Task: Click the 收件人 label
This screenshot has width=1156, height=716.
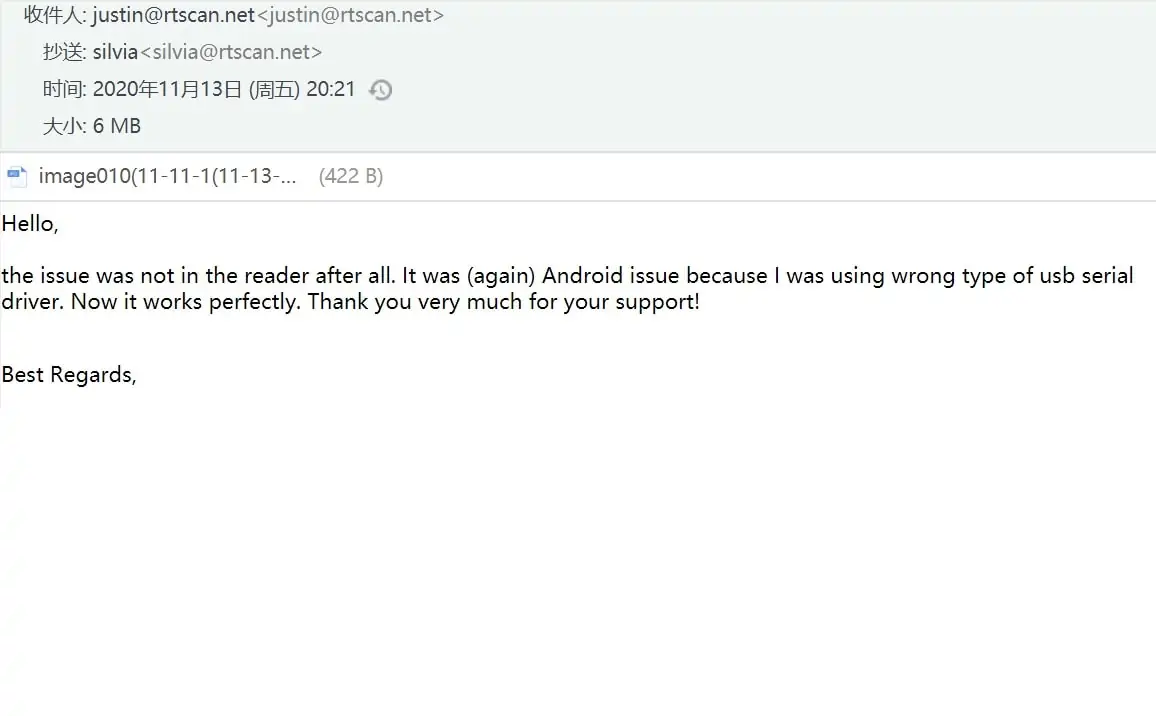Action: (54, 15)
